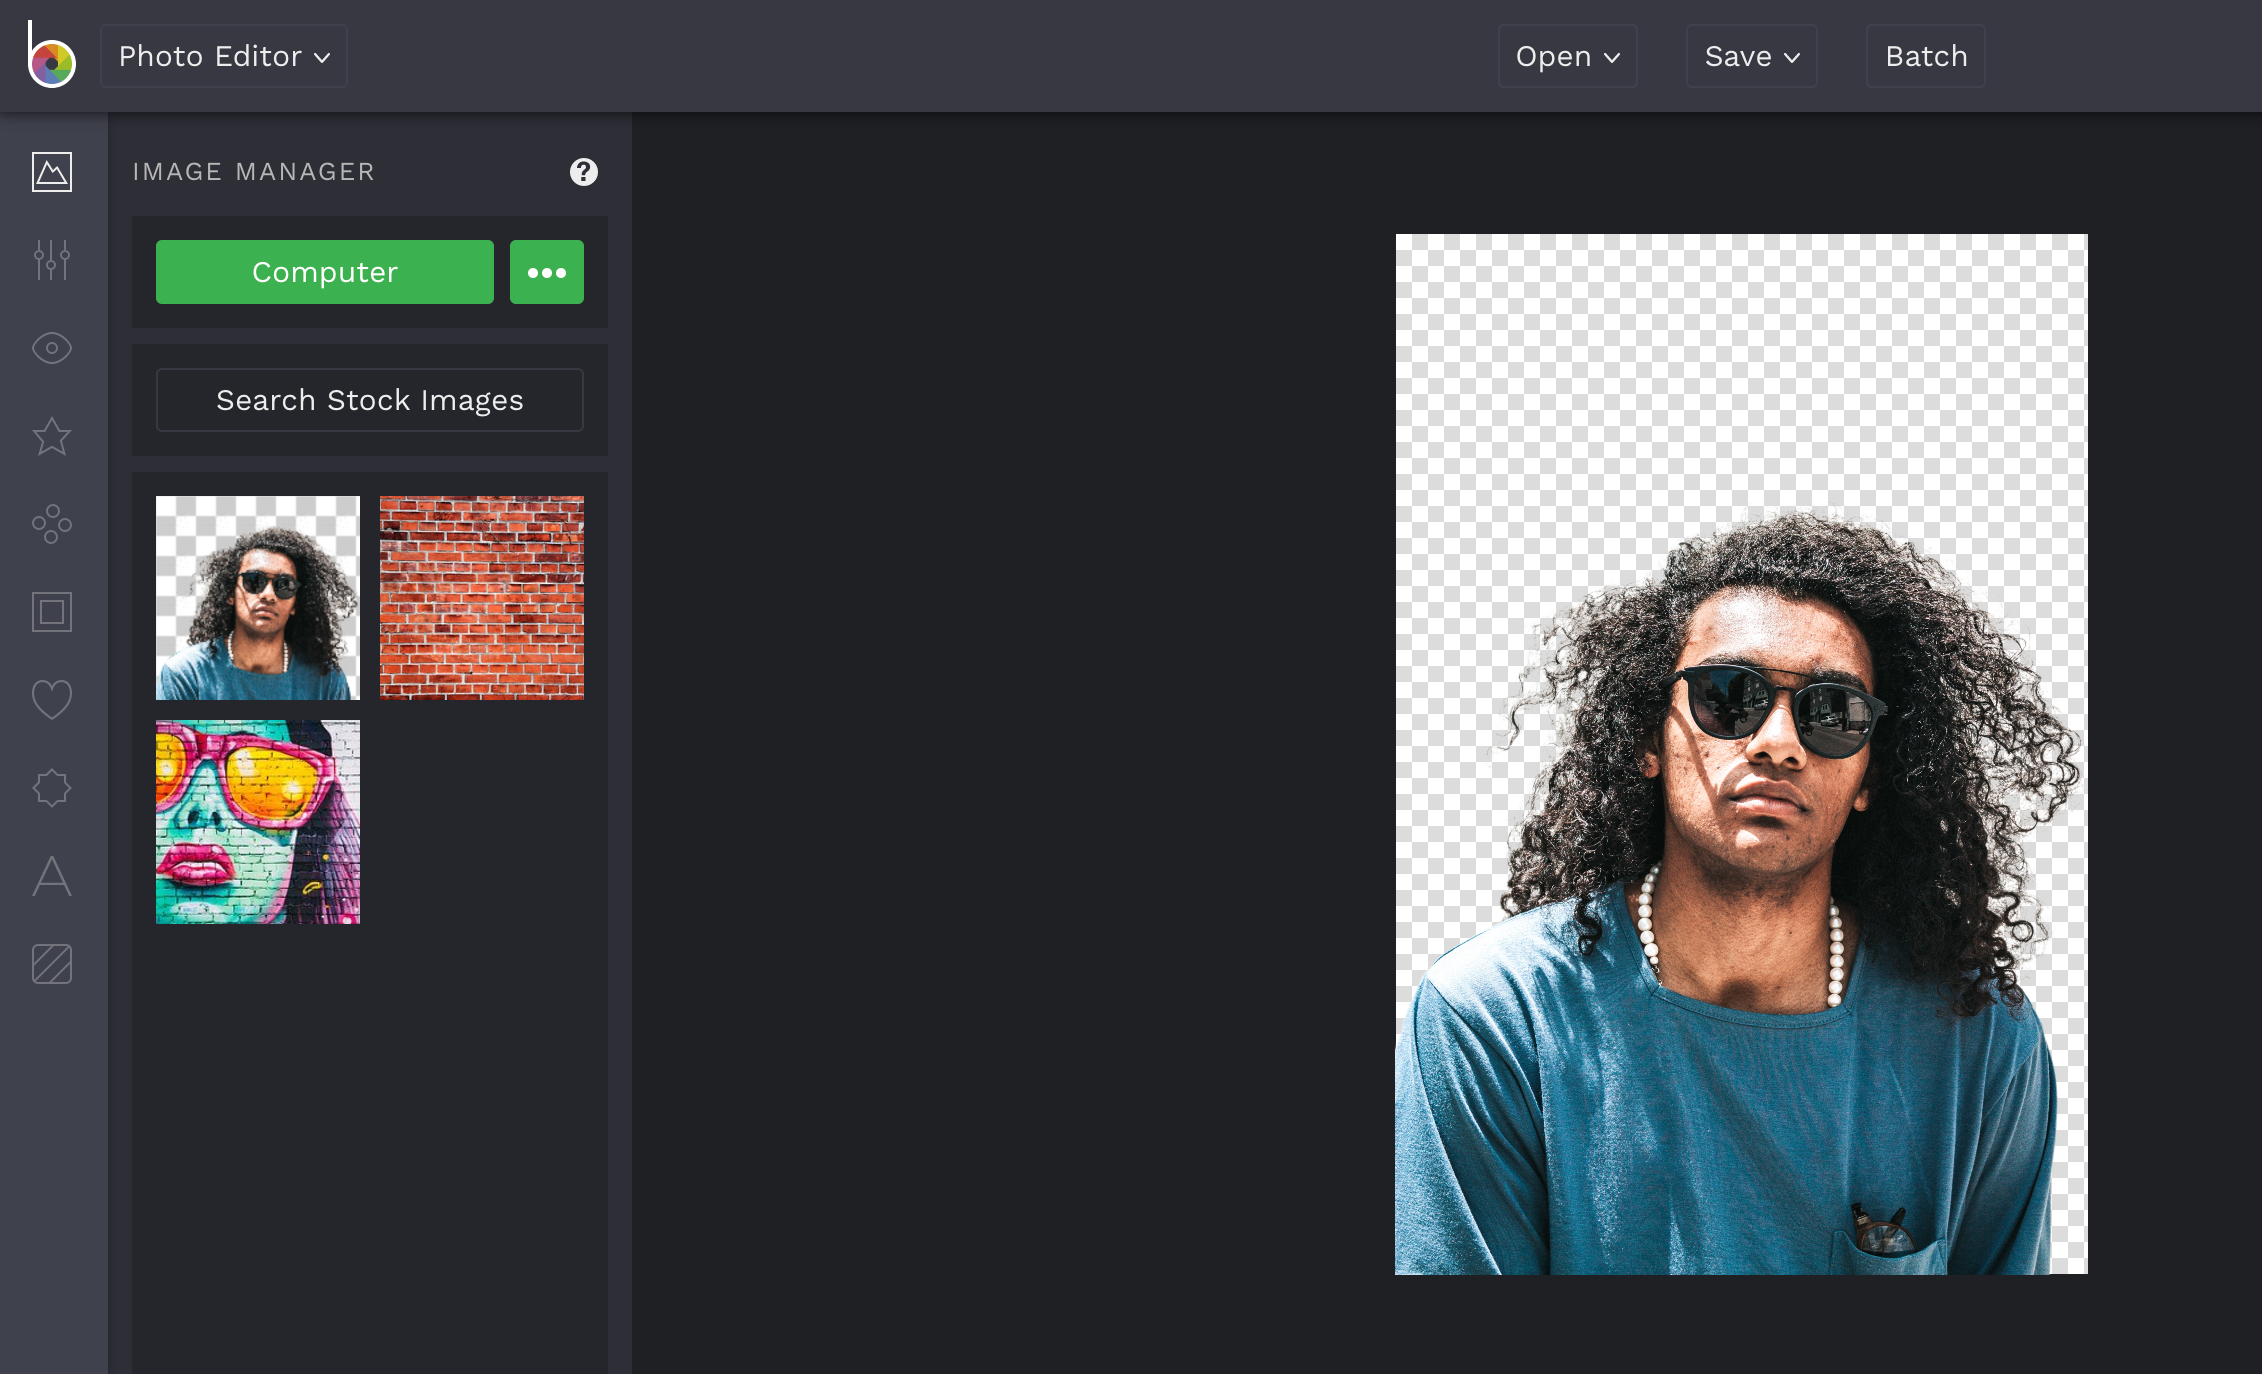Screen dimensions: 2262x1374
Task: Click Search Stock Images button
Action: [x=370, y=400]
